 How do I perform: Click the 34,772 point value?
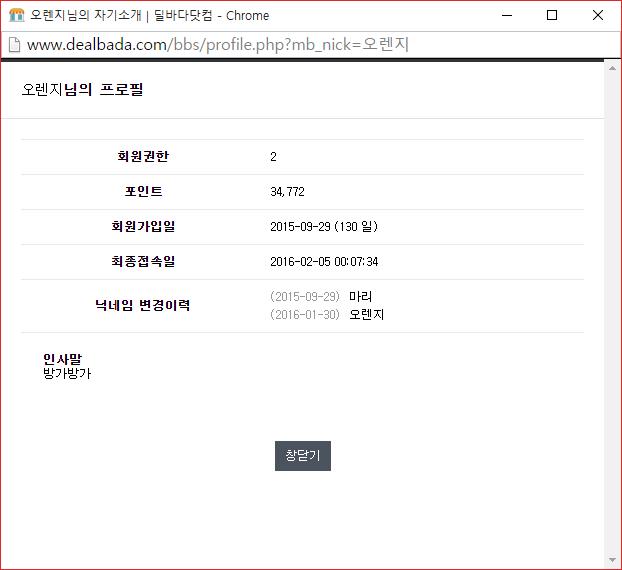coord(287,192)
